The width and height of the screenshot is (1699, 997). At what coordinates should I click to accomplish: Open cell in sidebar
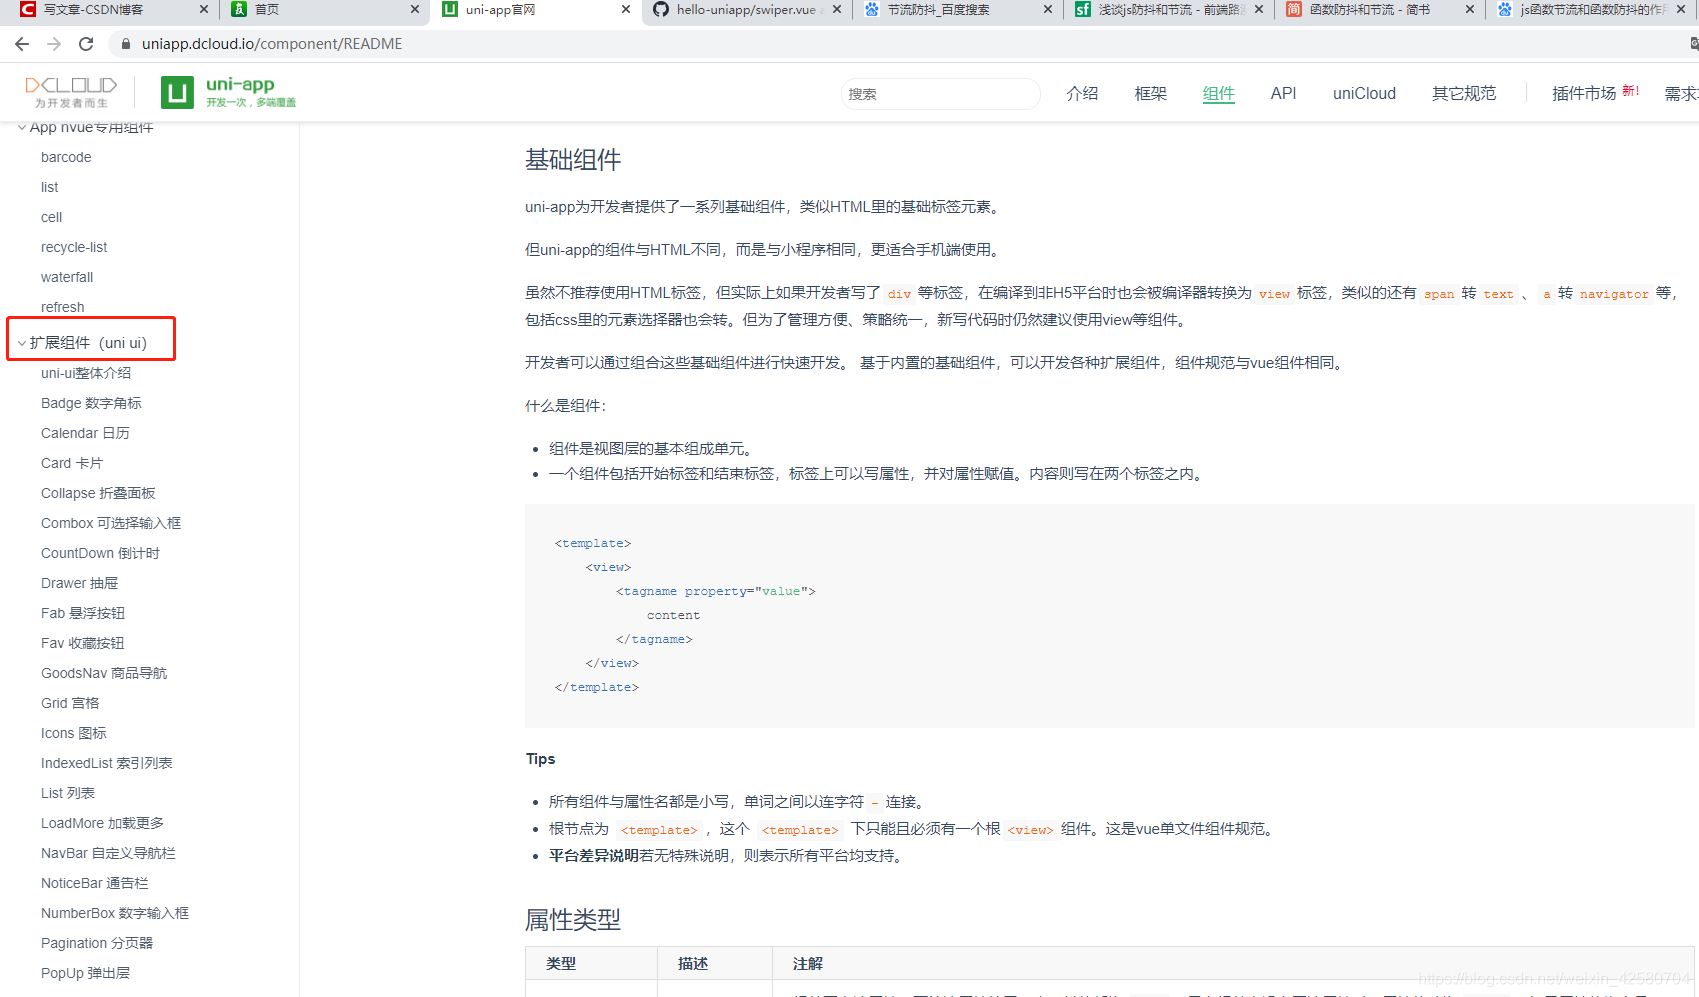51,217
